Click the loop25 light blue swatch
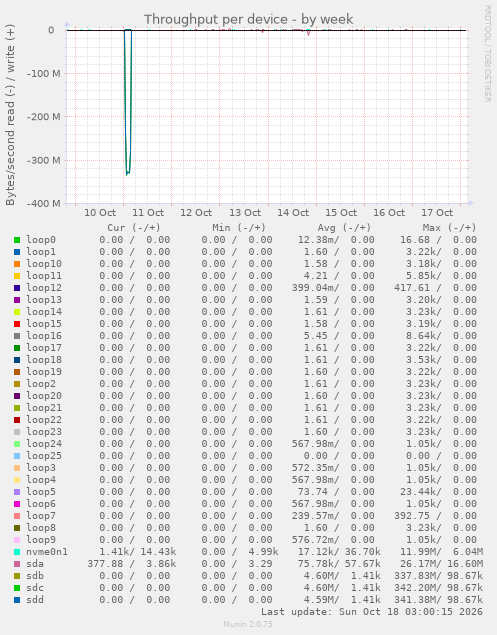The image size is (497, 635). point(17,456)
